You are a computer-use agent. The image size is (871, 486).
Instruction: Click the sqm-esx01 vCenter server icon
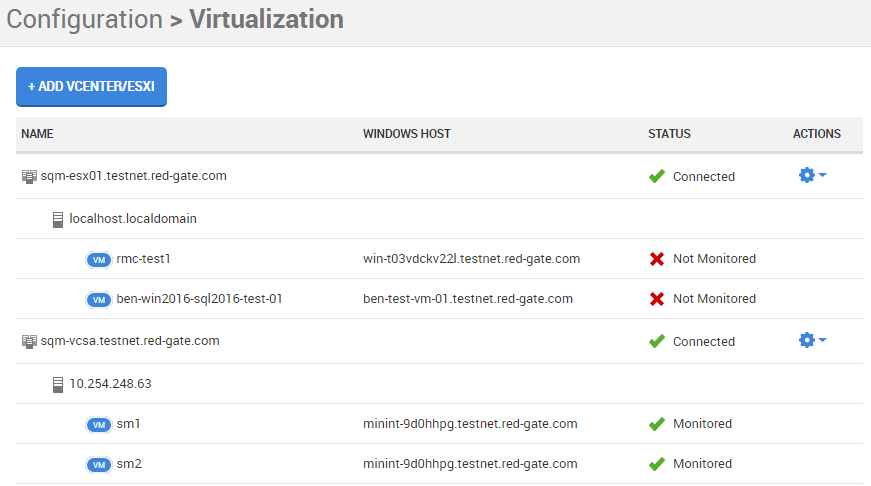coord(28,176)
